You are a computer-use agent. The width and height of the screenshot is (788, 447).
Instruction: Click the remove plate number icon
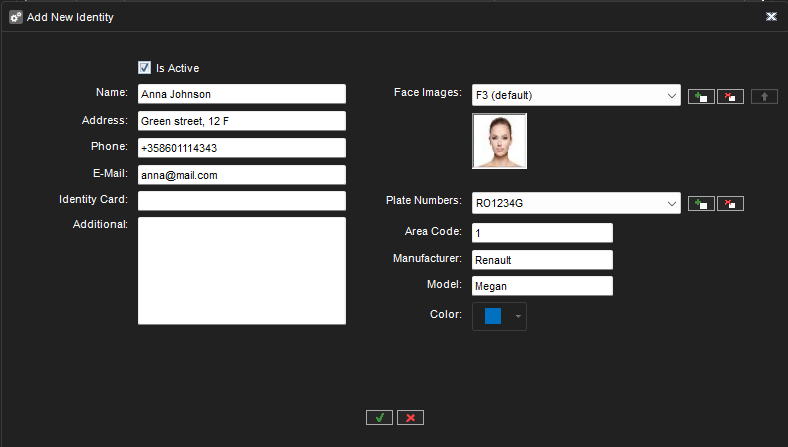coord(730,203)
